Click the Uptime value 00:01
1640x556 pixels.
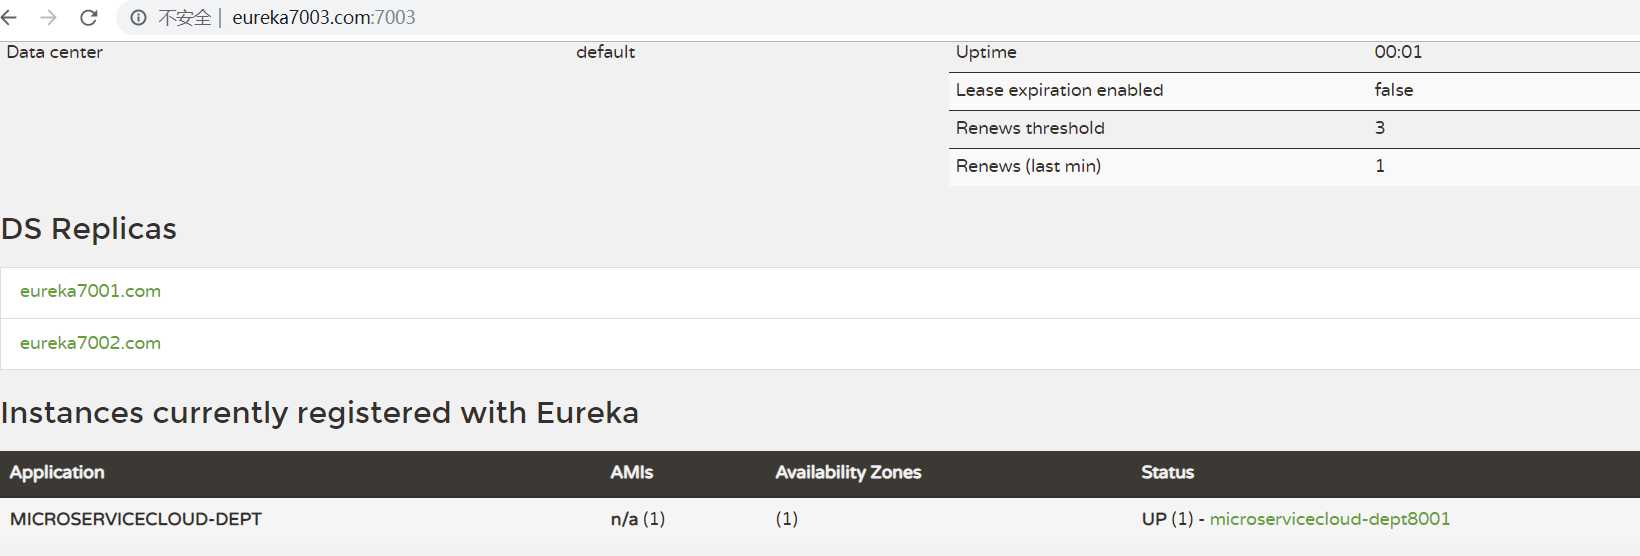[x=1398, y=52]
